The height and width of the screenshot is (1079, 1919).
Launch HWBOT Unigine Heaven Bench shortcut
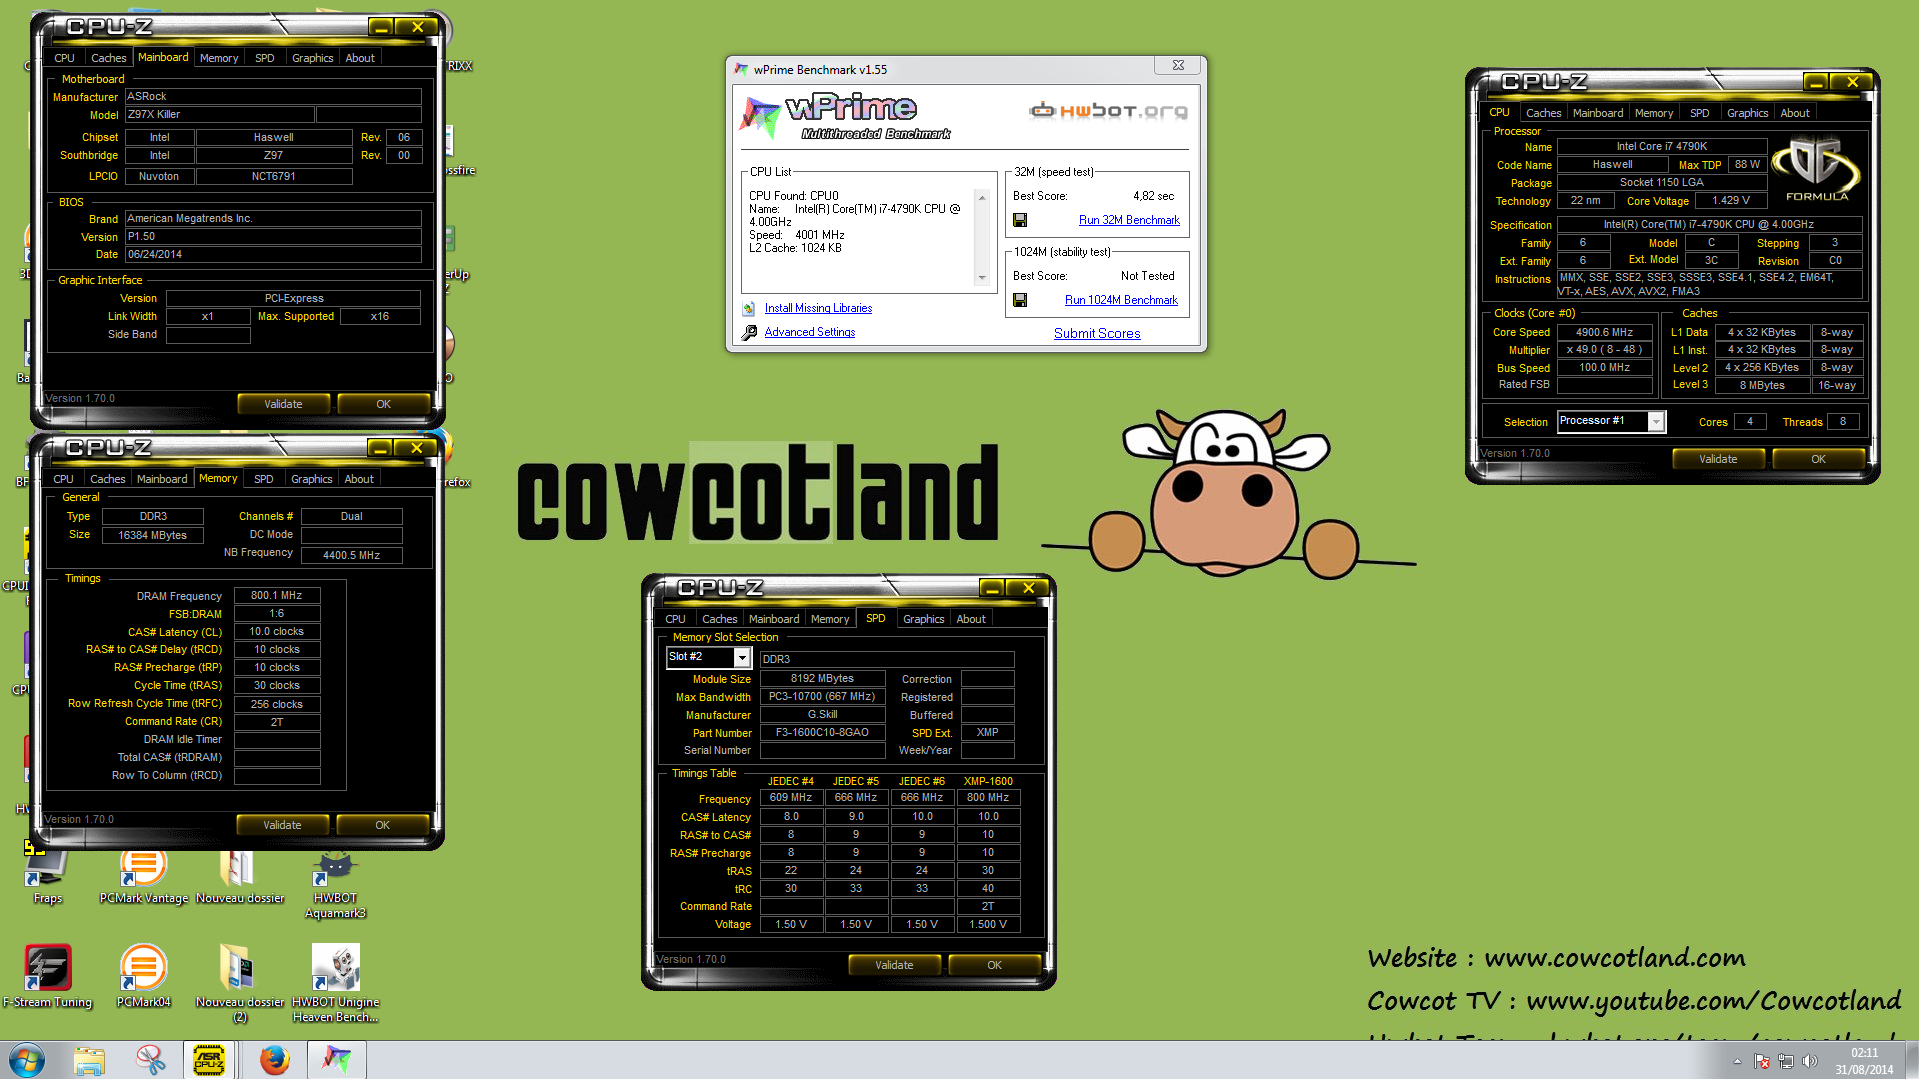click(335, 984)
